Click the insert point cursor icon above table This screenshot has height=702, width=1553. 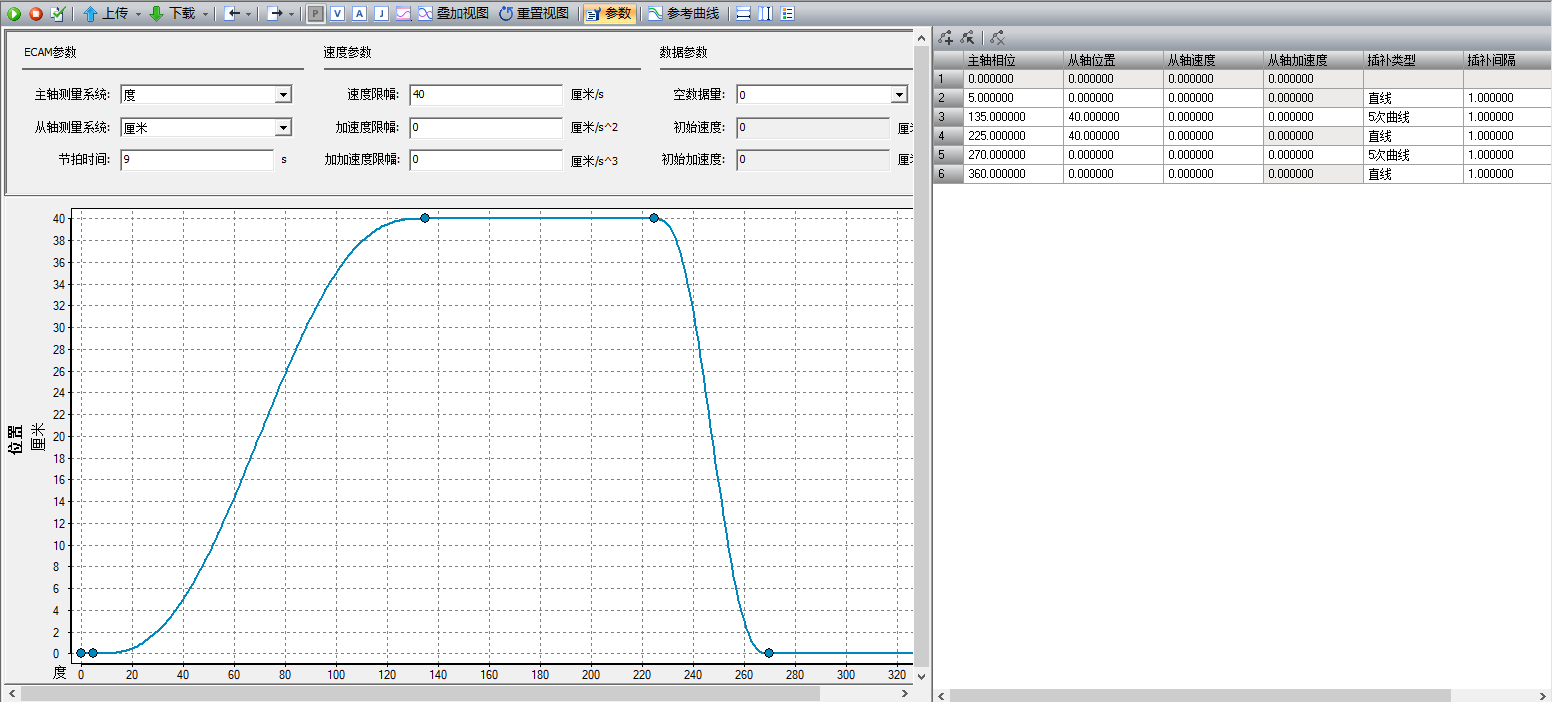[967, 38]
